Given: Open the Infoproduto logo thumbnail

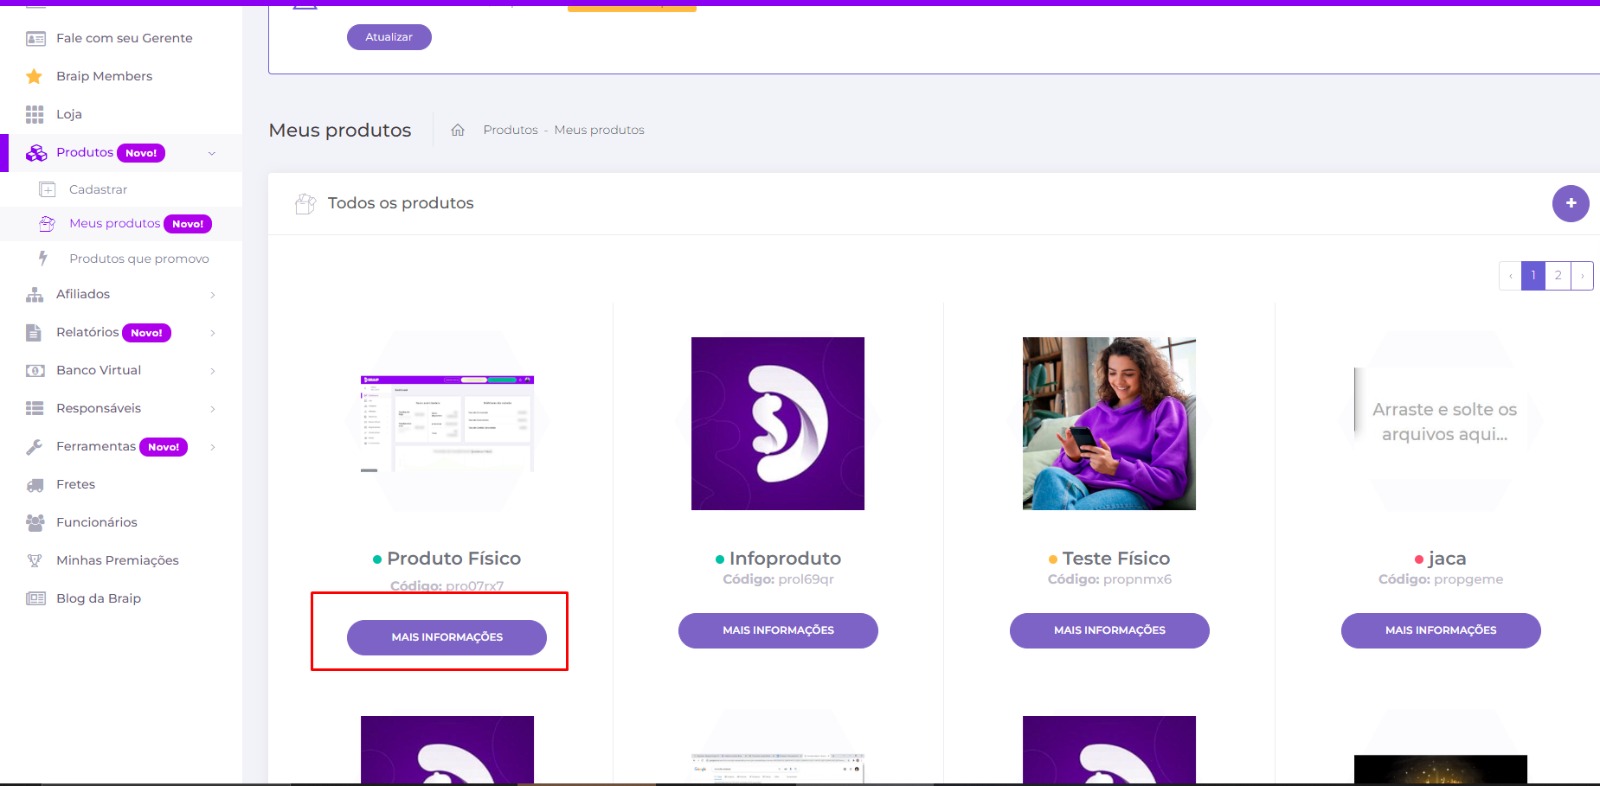Looking at the screenshot, I should (778, 424).
